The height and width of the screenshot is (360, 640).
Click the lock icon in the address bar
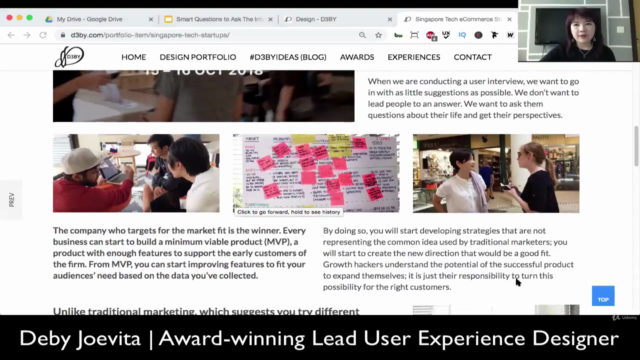point(62,35)
